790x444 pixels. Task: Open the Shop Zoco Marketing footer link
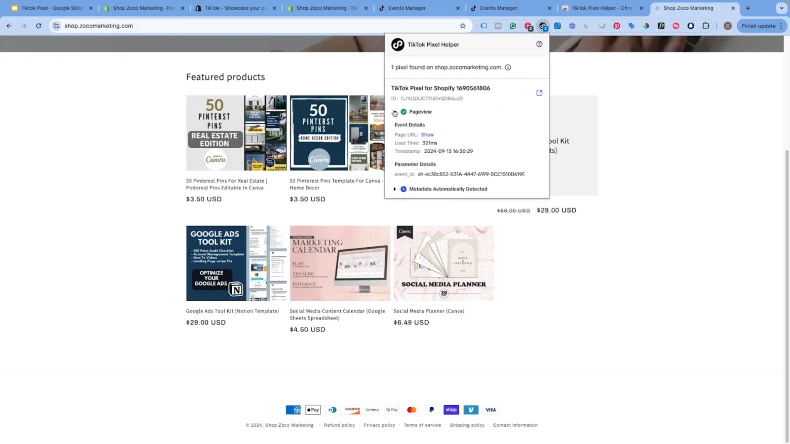289,425
